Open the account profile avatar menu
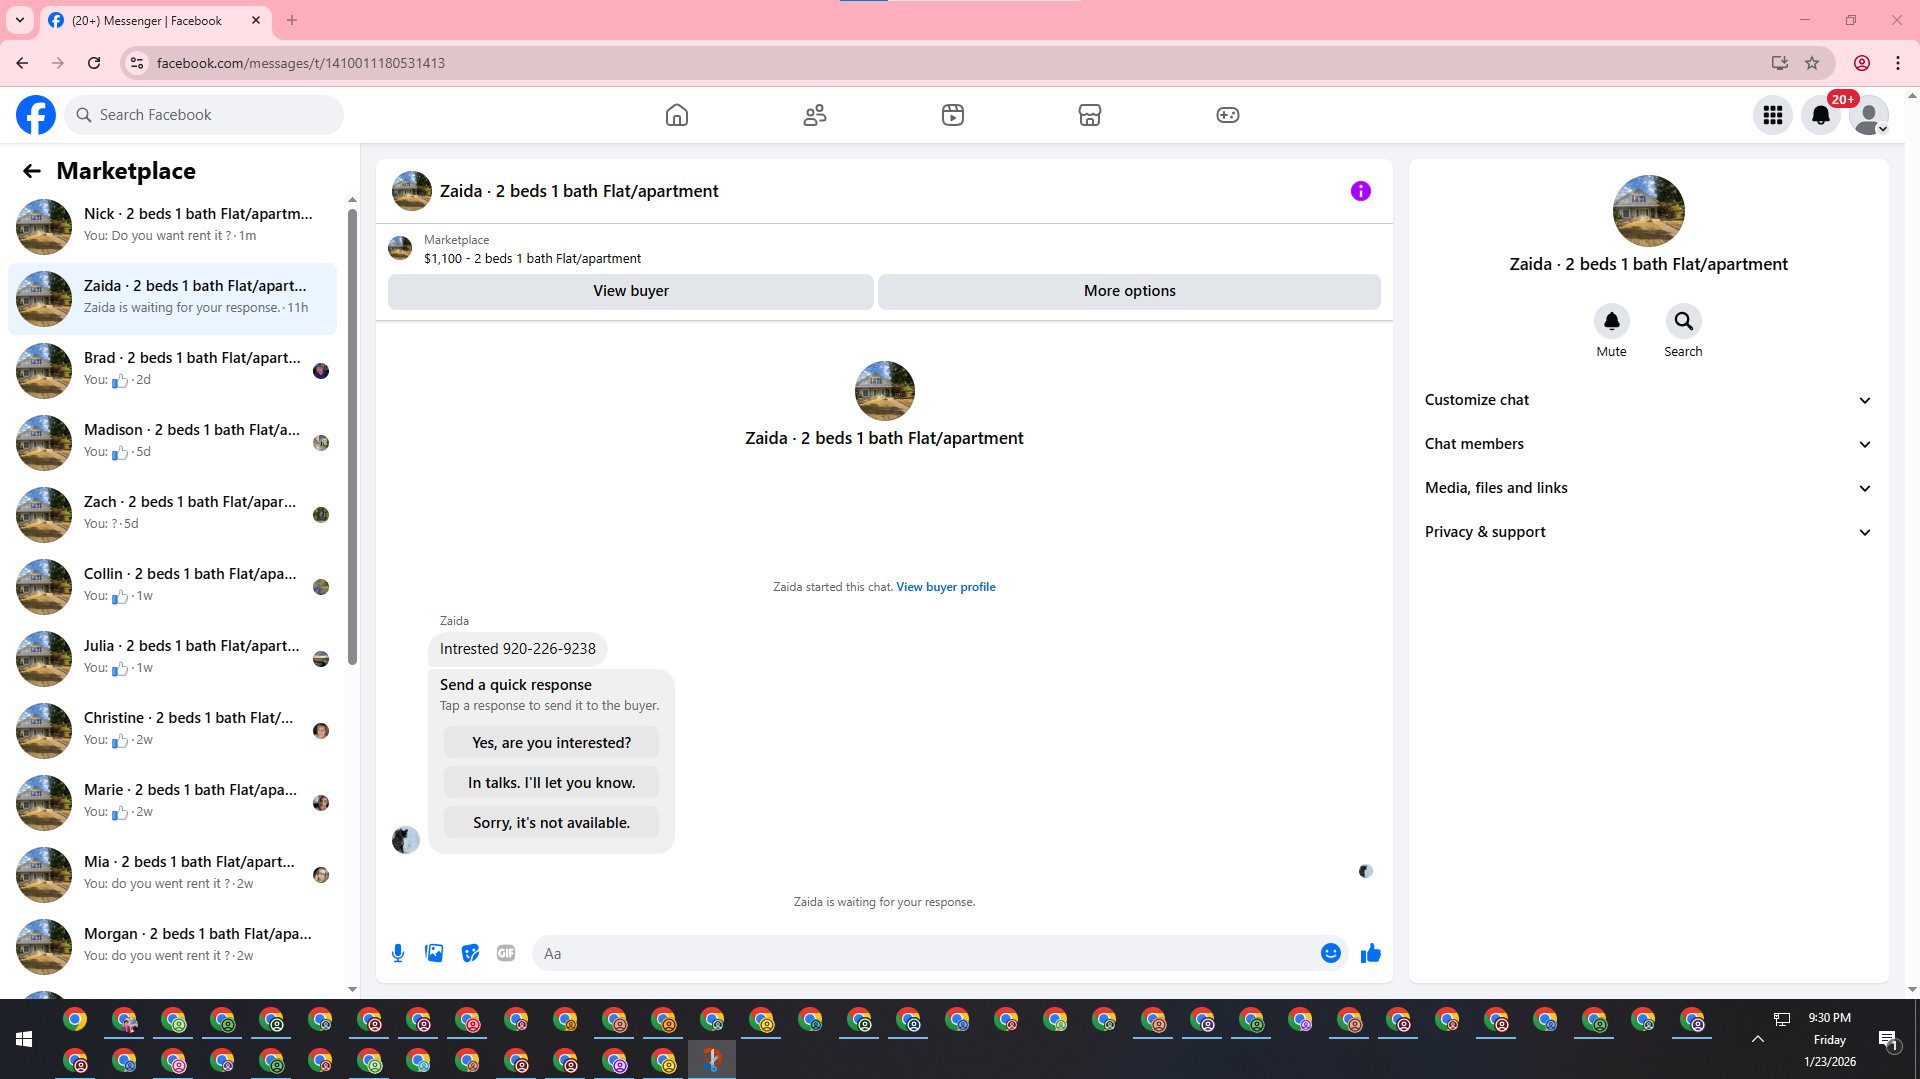Viewport: 1920px width, 1079px height. point(1869,115)
